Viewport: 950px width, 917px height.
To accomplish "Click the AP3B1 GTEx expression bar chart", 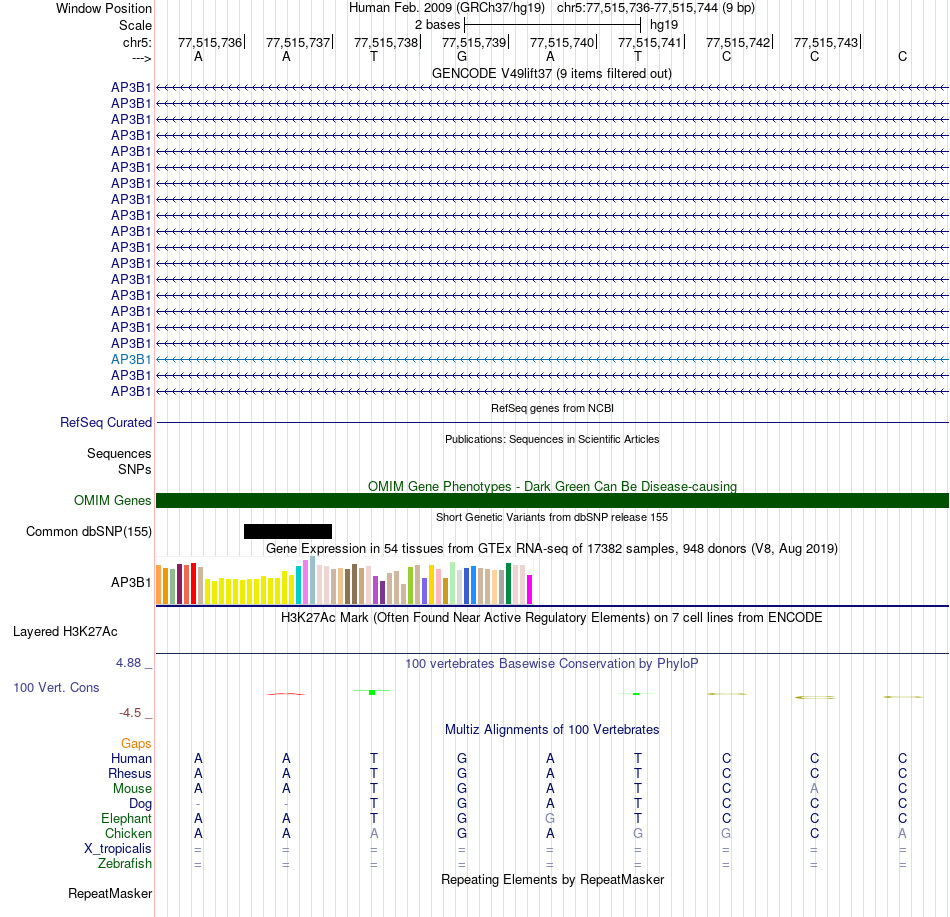I will pos(344,581).
